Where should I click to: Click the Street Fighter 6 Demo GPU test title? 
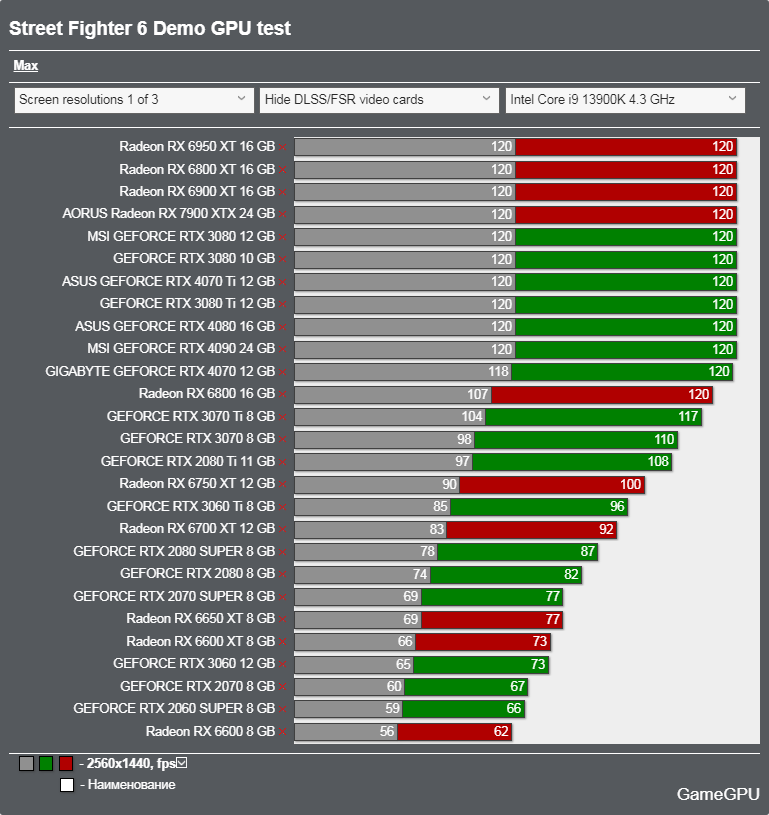tap(150, 29)
